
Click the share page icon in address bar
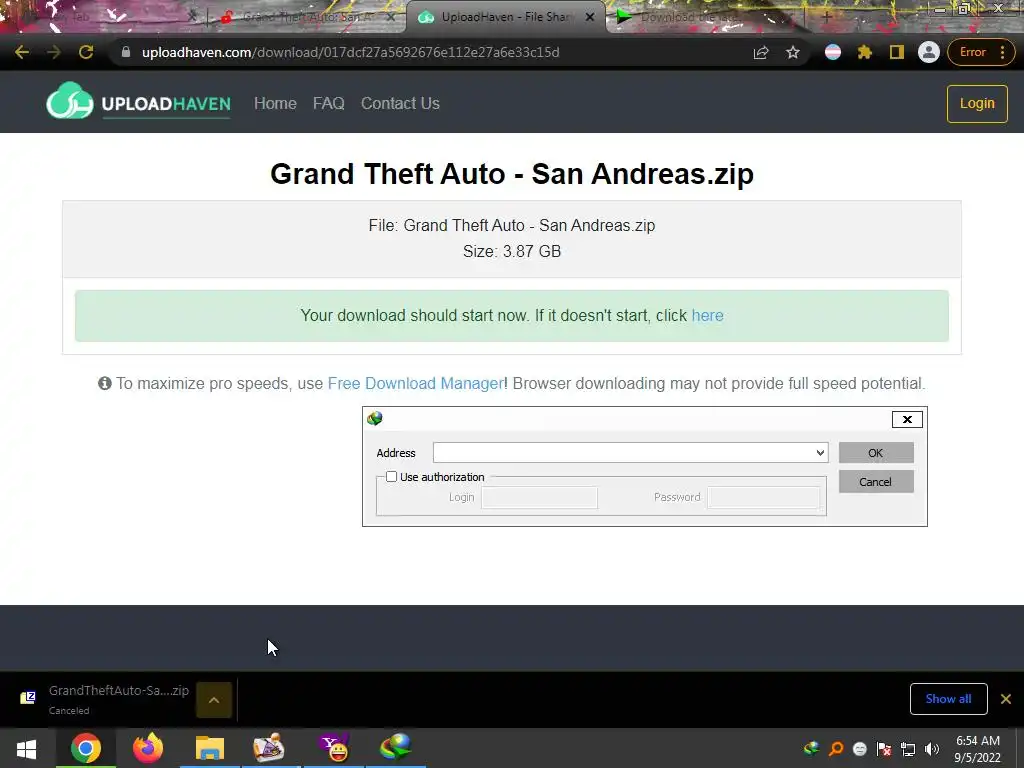[761, 52]
